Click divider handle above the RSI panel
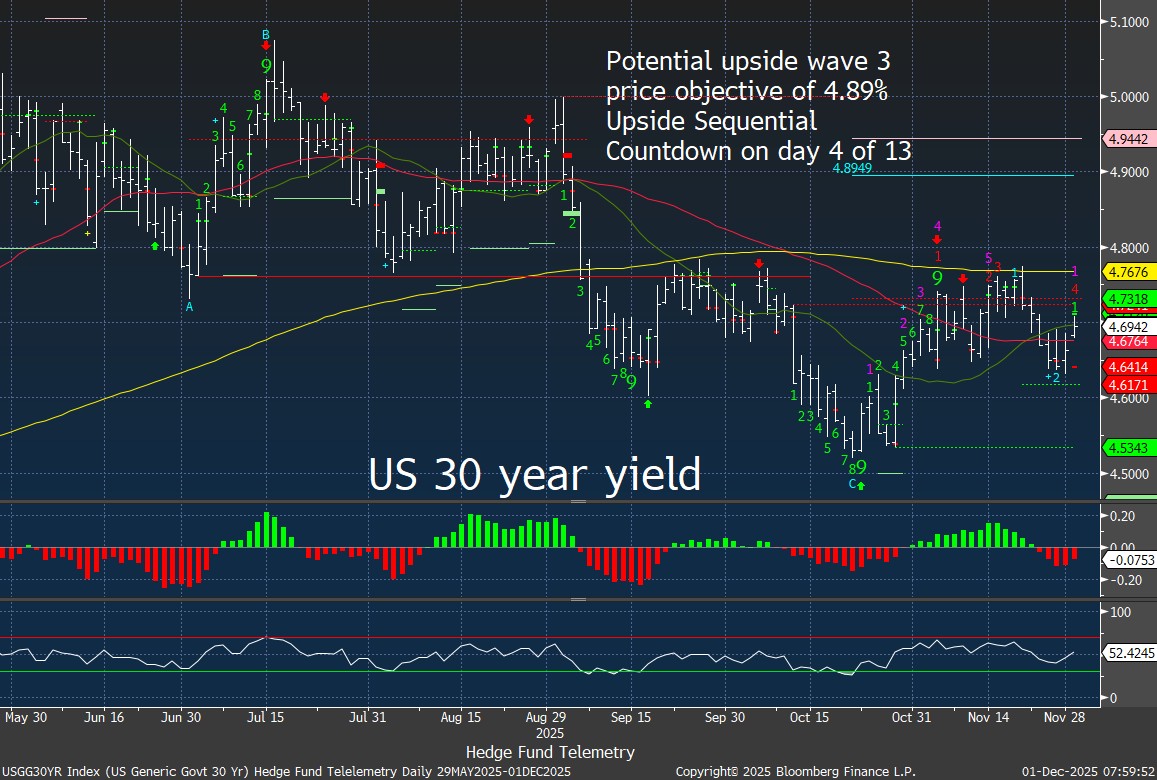This screenshot has width=1157, height=780. (x=577, y=599)
